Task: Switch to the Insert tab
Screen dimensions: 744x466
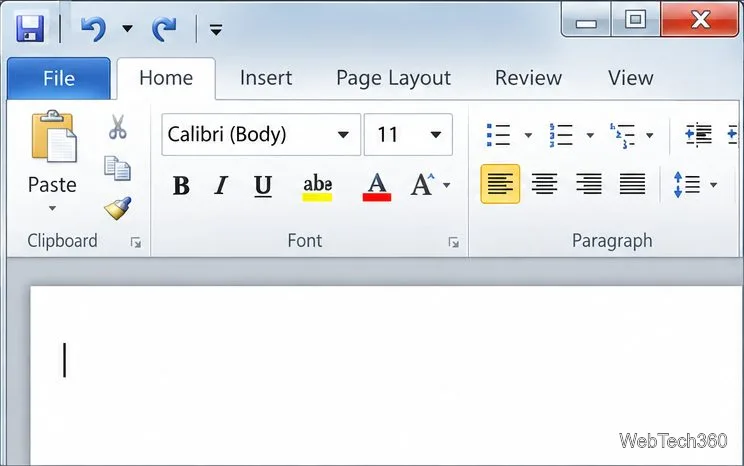Action: tap(266, 78)
